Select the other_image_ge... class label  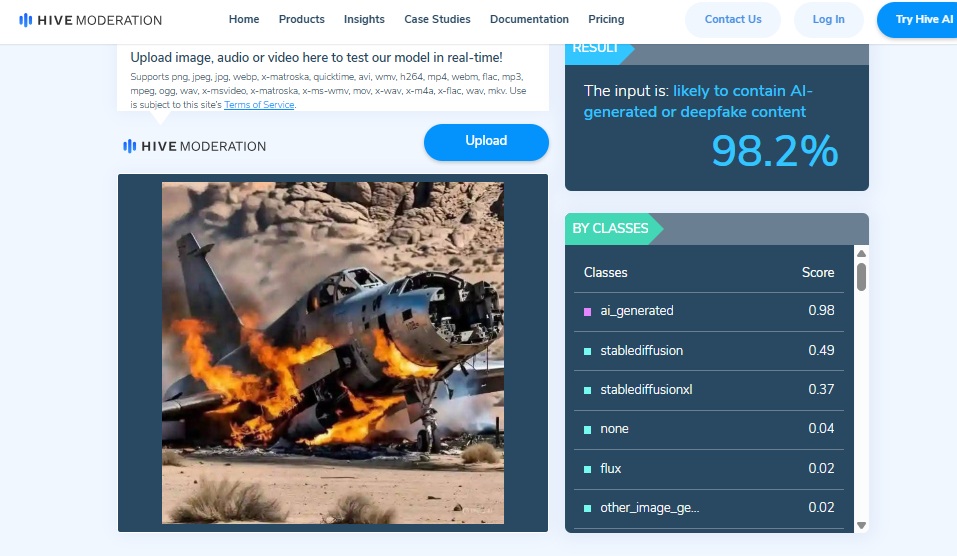tap(649, 508)
